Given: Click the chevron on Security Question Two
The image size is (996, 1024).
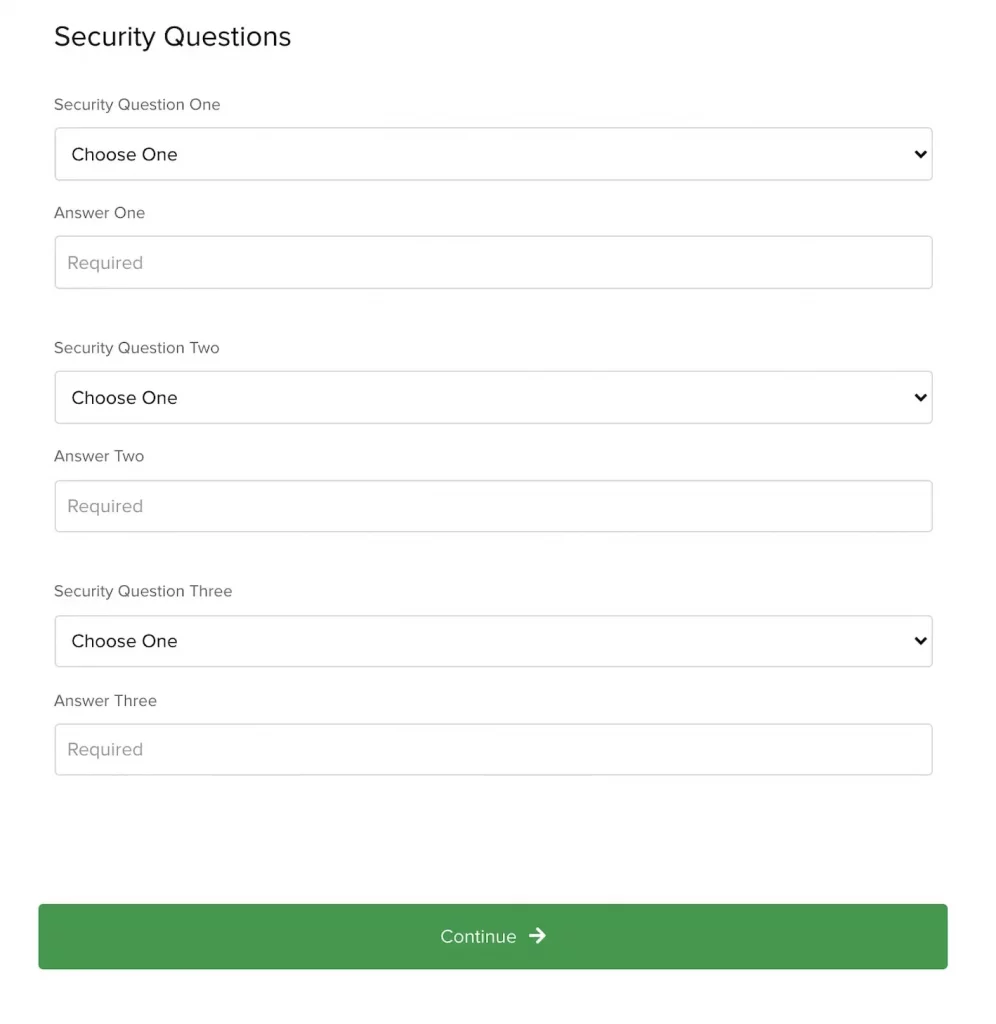Looking at the screenshot, I should pos(920,398).
